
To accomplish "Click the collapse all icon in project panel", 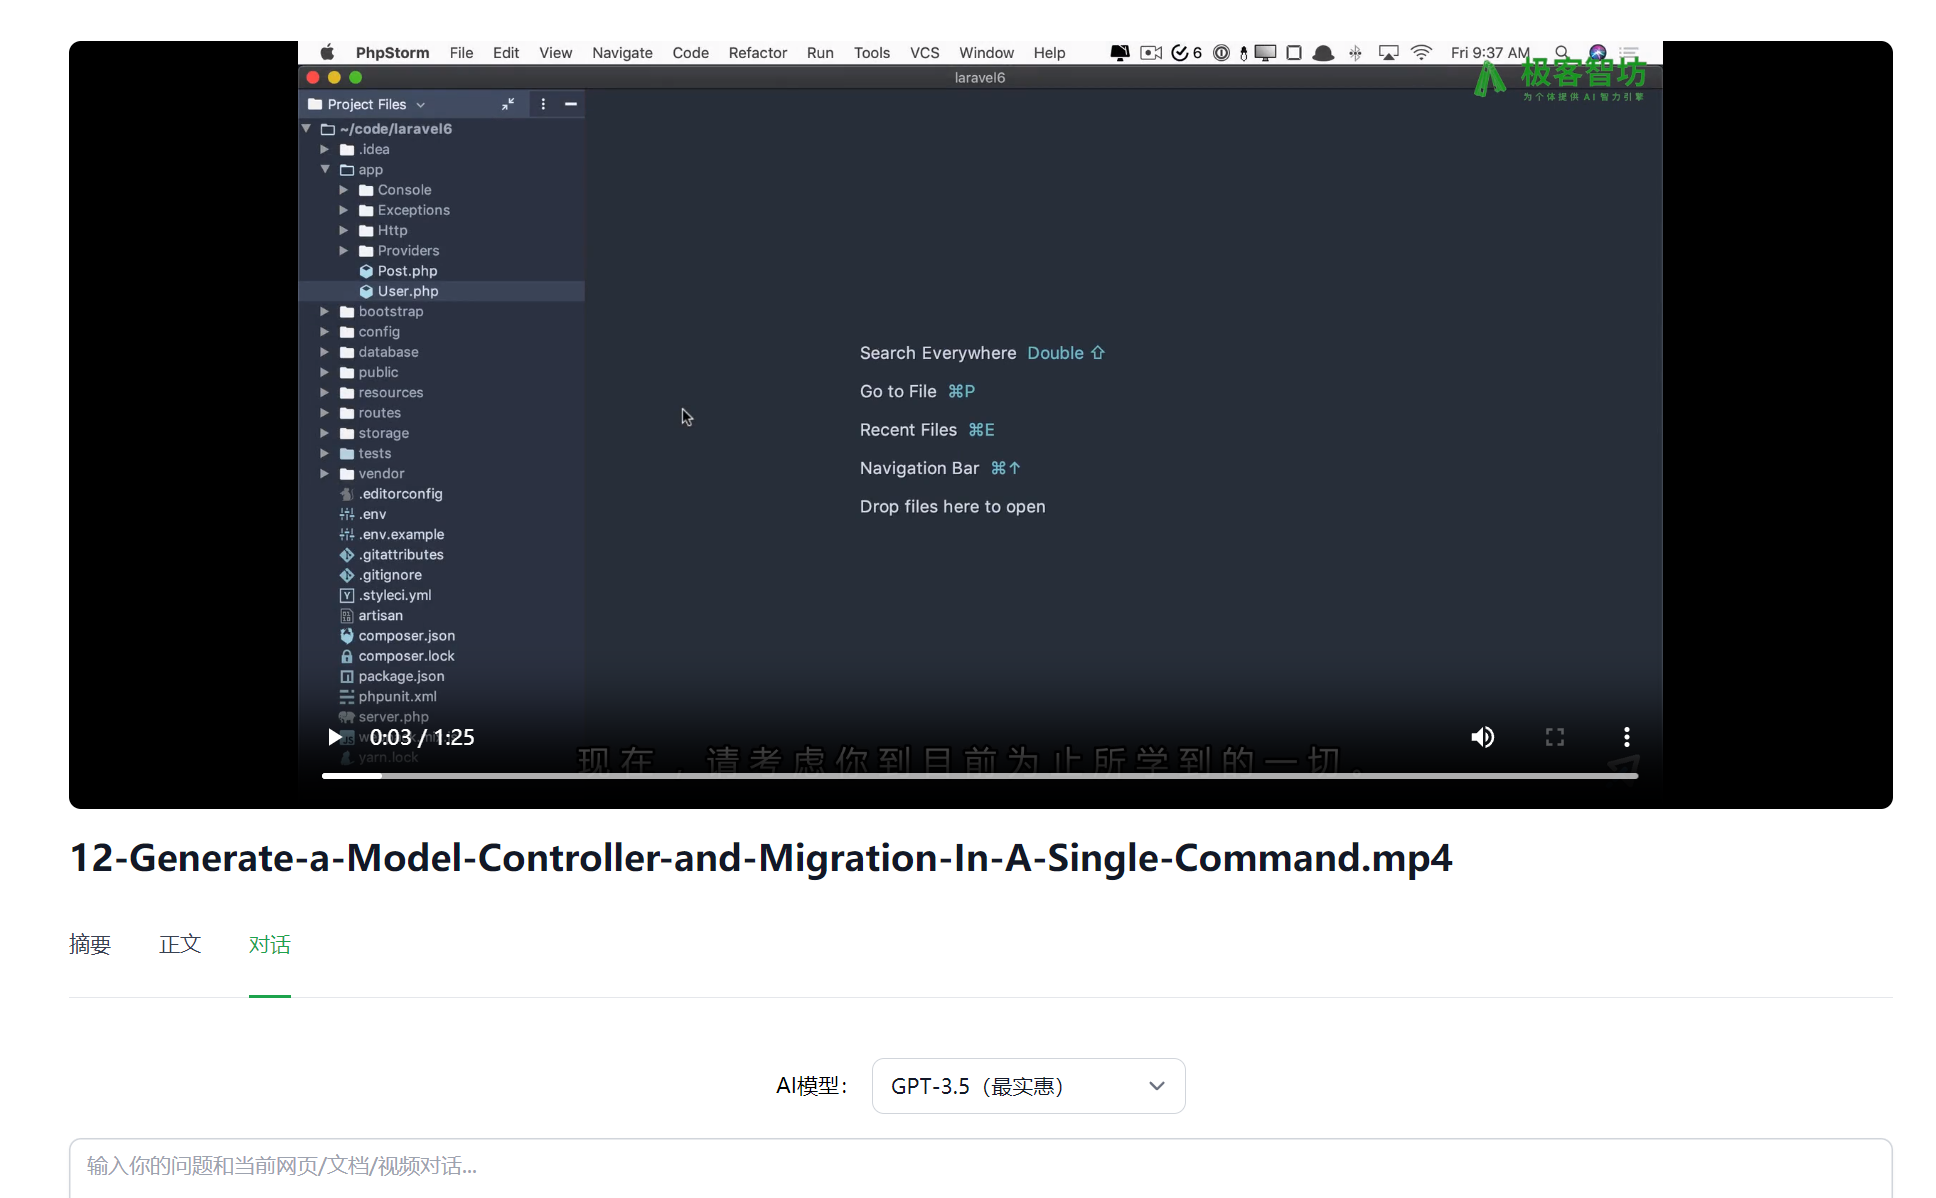I will click(508, 104).
